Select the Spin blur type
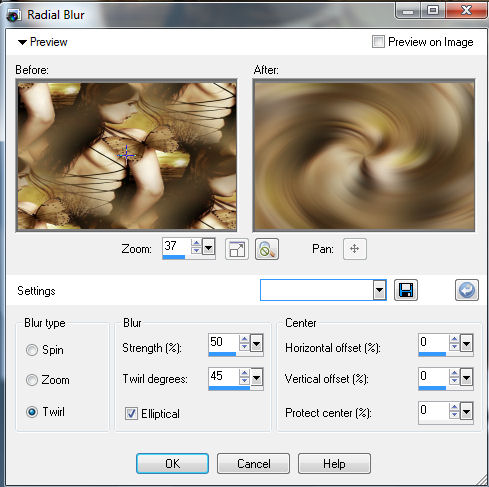The height and width of the screenshot is (487, 489). point(32,350)
